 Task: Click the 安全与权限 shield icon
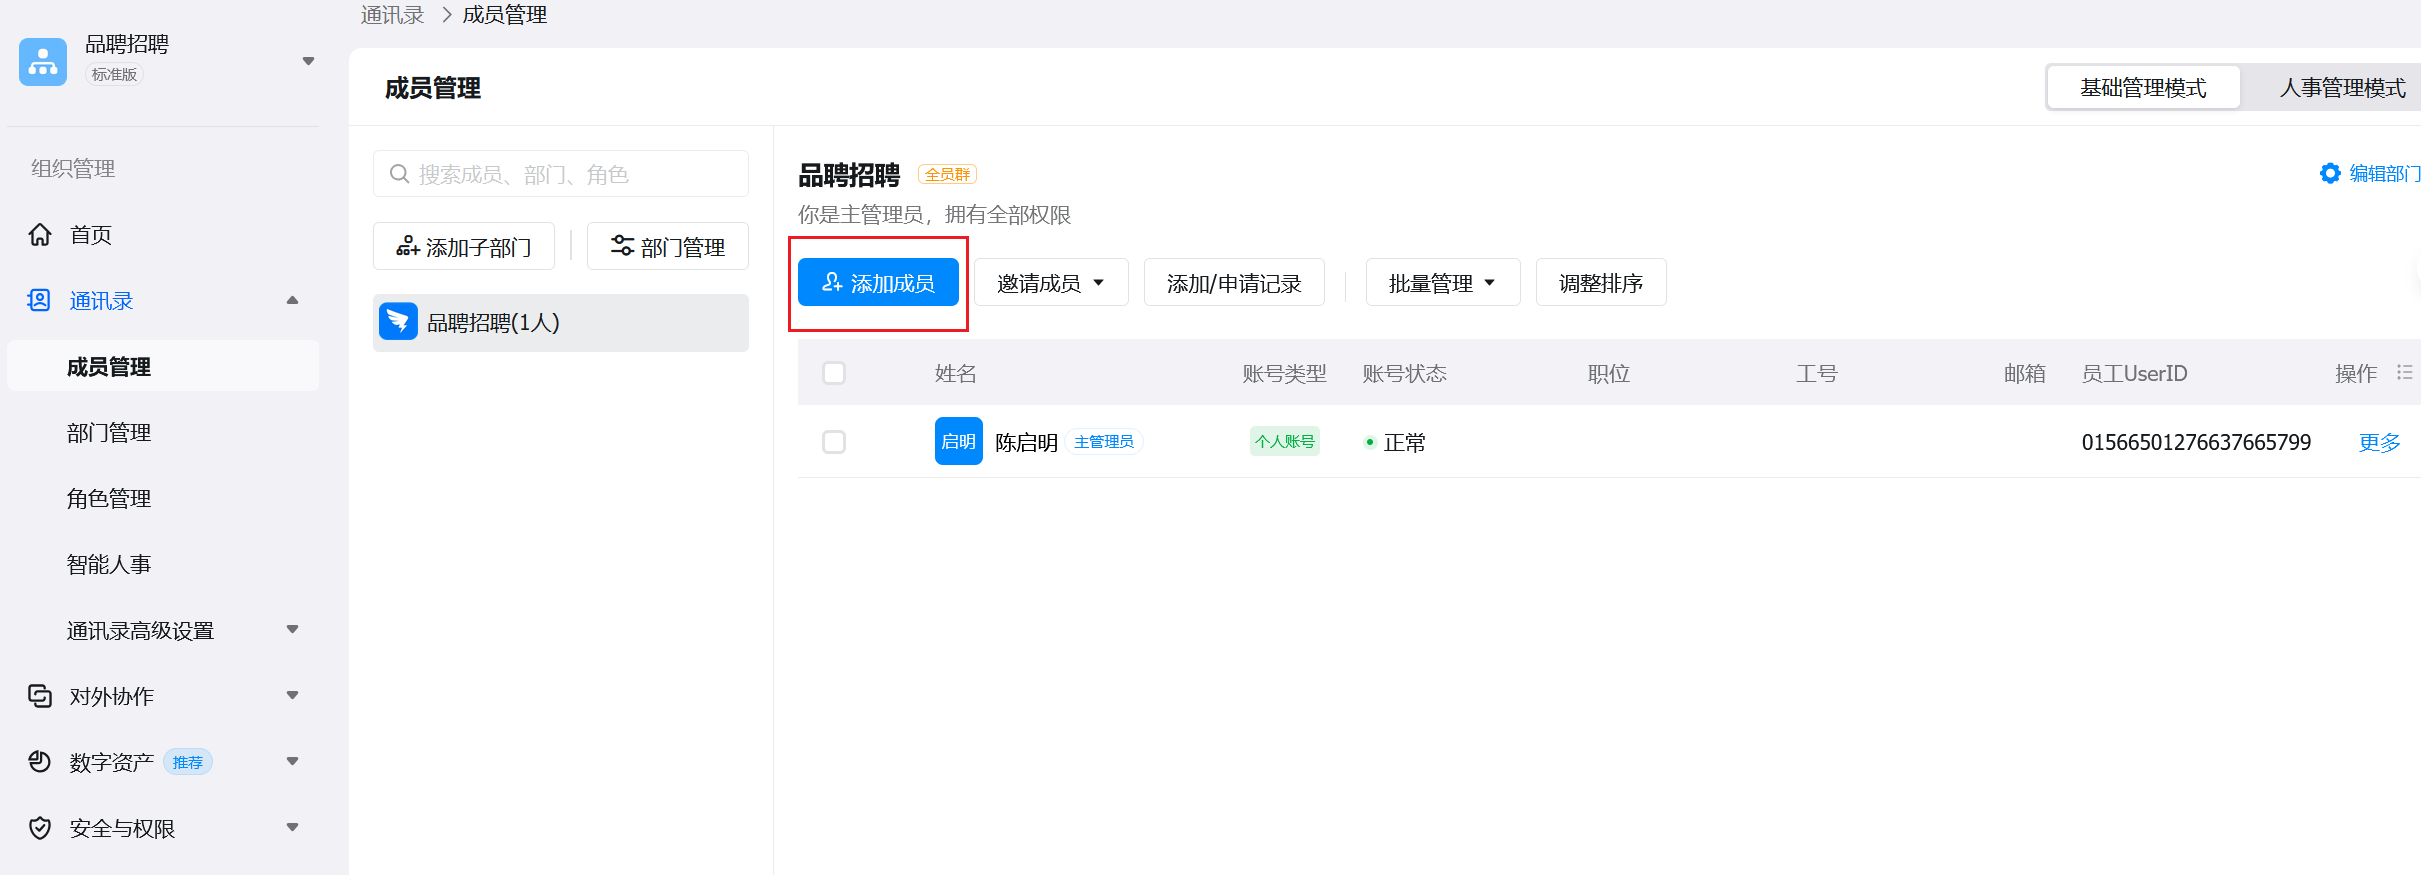point(40,829)
